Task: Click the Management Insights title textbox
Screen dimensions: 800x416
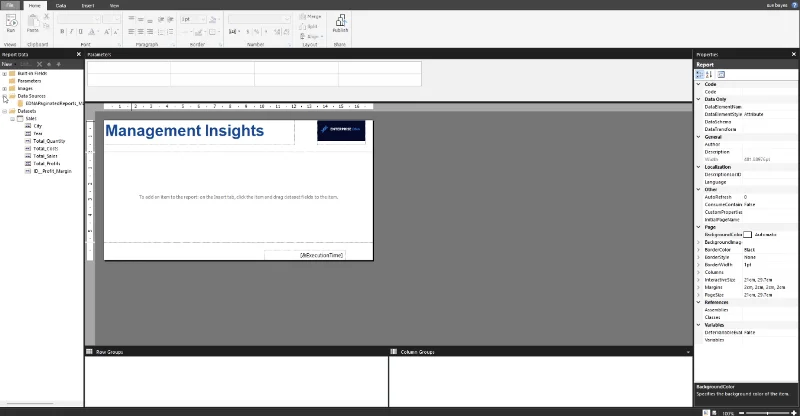Action: click(199, 132)
